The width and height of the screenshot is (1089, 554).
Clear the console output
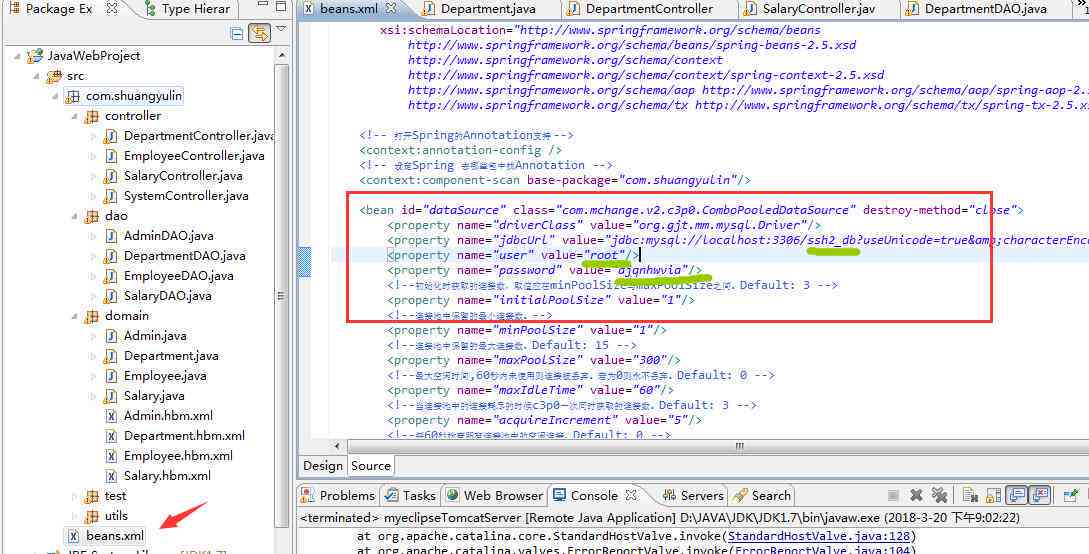pos(970,495)
